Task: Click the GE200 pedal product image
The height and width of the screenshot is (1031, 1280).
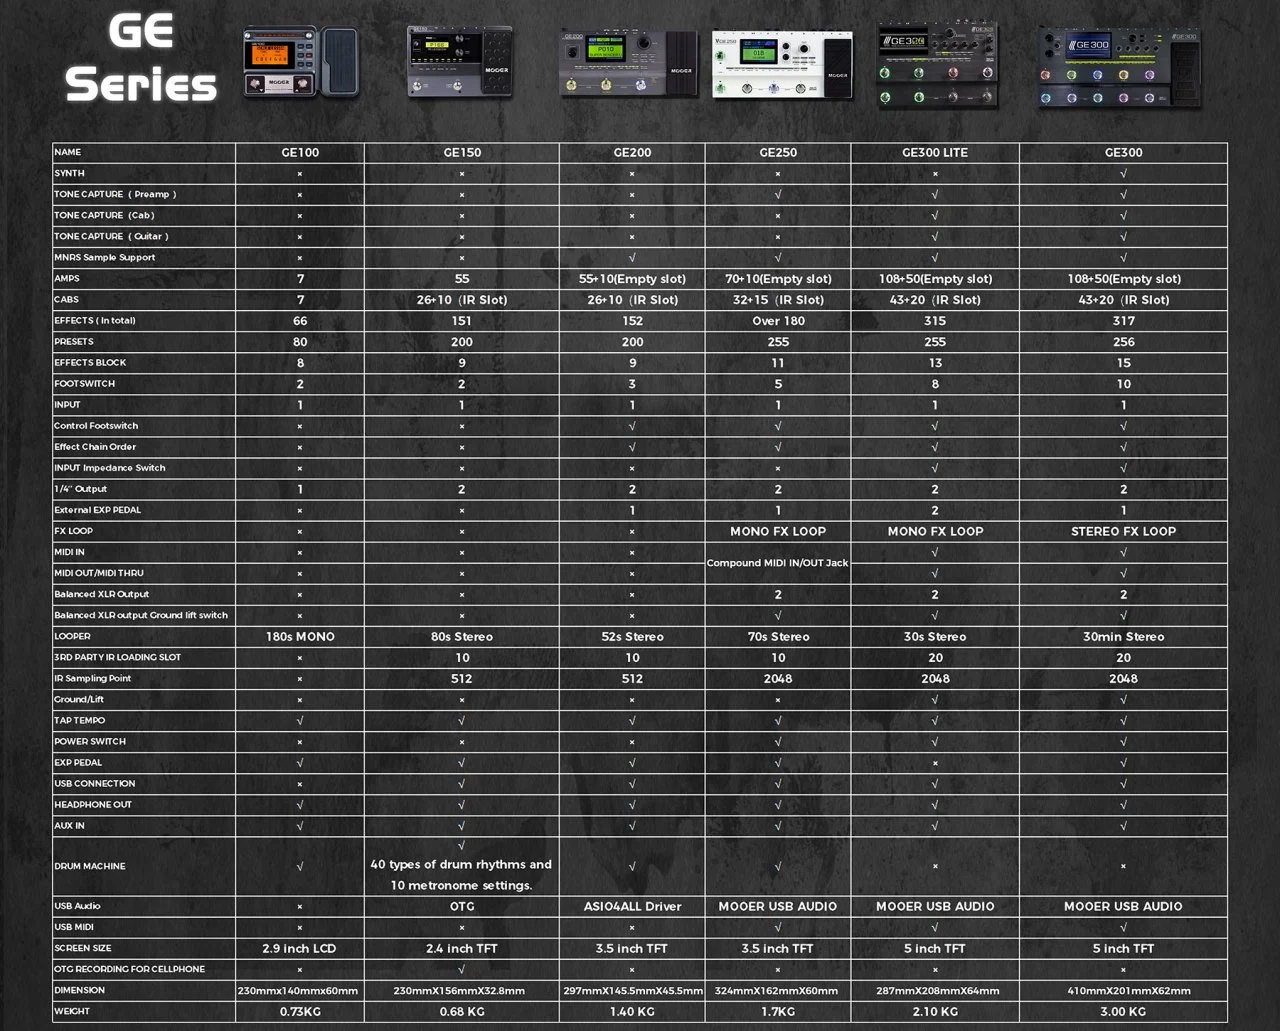Action: coord(628,63)
